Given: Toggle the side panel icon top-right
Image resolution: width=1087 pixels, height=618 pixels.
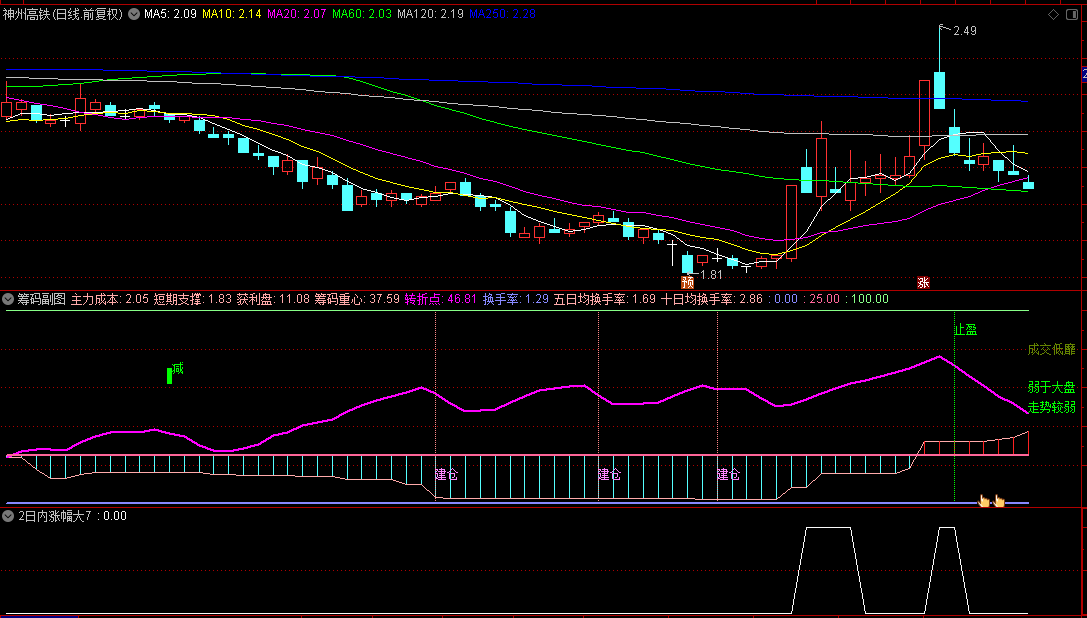Looking at the screenshot, I should point(1074,14).
